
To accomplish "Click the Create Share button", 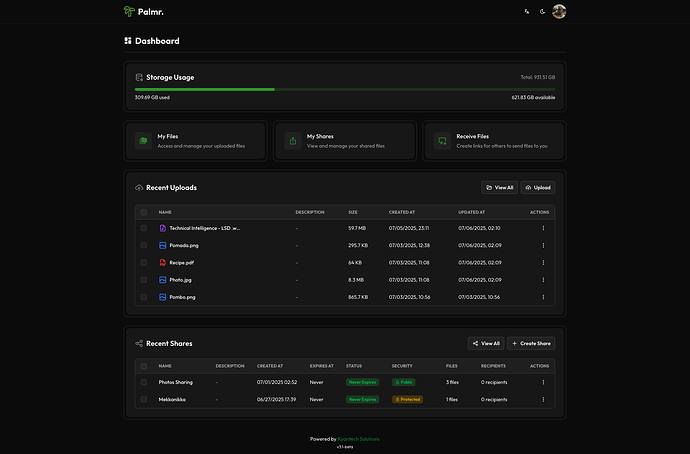I will 530,343.
